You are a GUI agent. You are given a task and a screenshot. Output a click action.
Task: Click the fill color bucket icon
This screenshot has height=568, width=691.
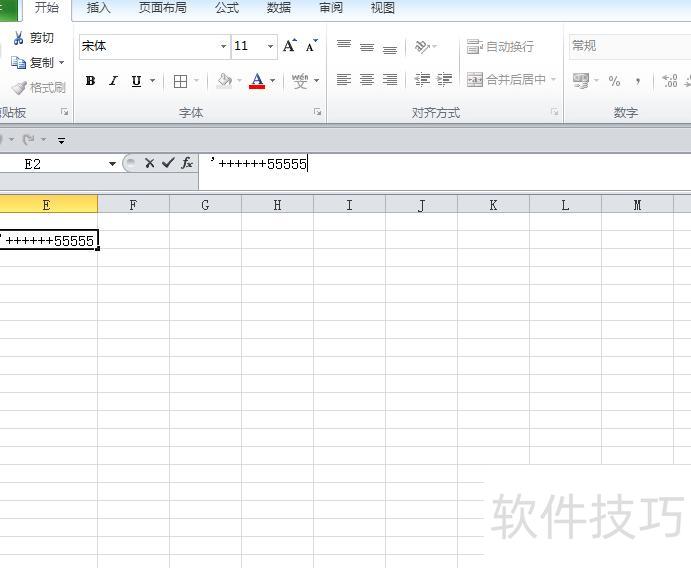(x=225, y=81)
